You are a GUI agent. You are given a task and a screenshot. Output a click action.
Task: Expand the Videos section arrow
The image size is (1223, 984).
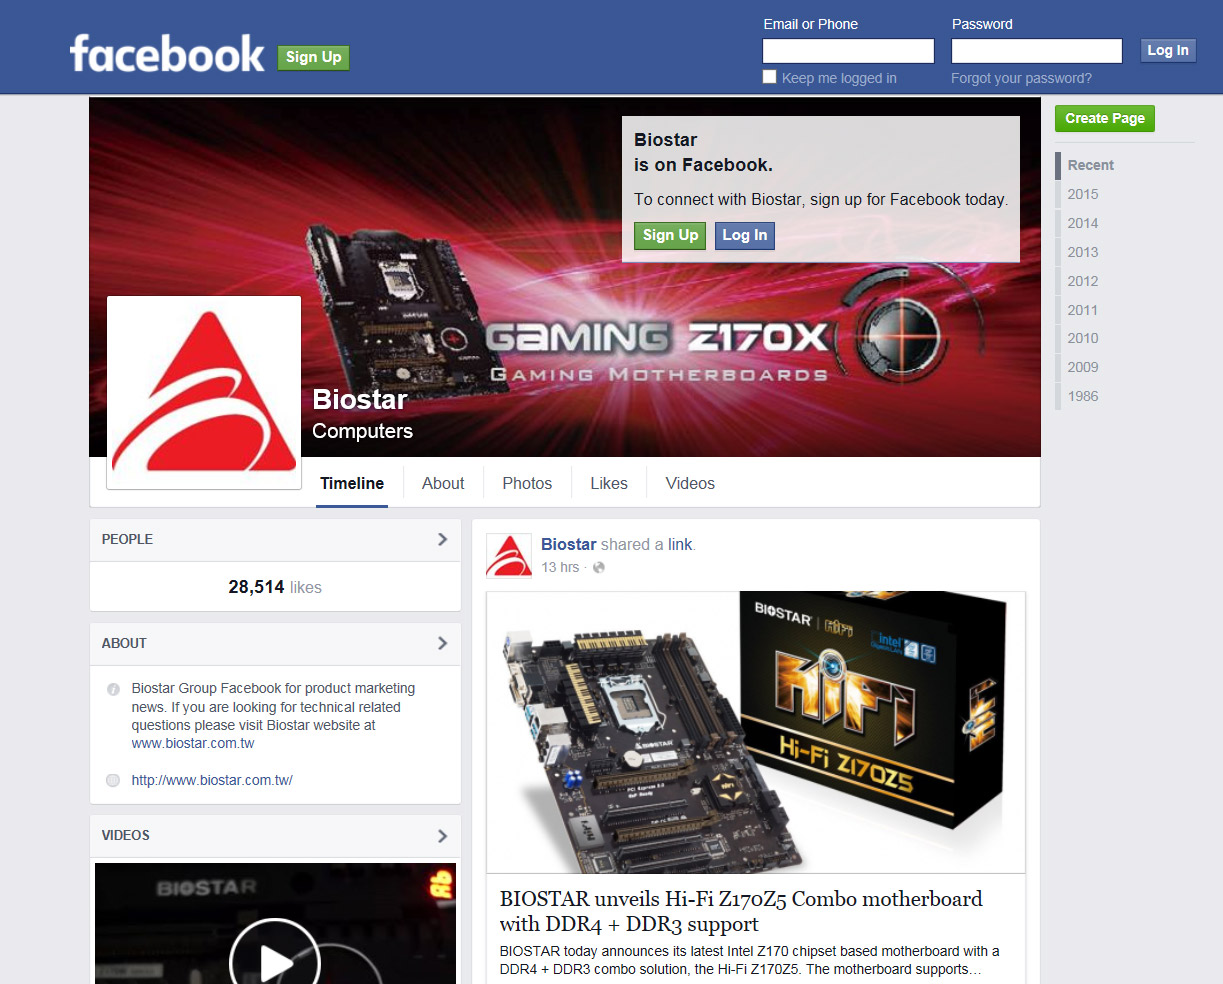[442, 836]
